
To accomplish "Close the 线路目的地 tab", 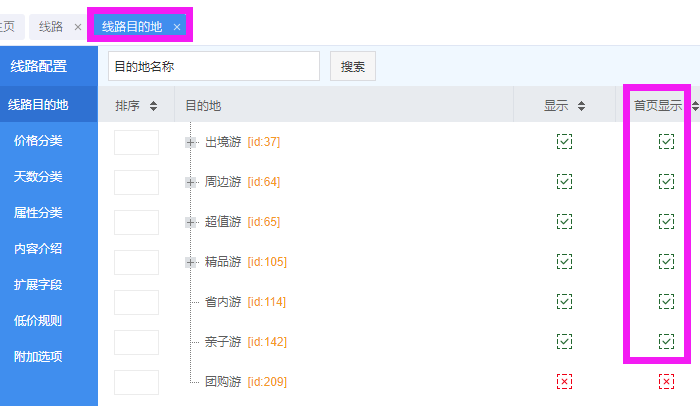I will [x=177, y=27].
